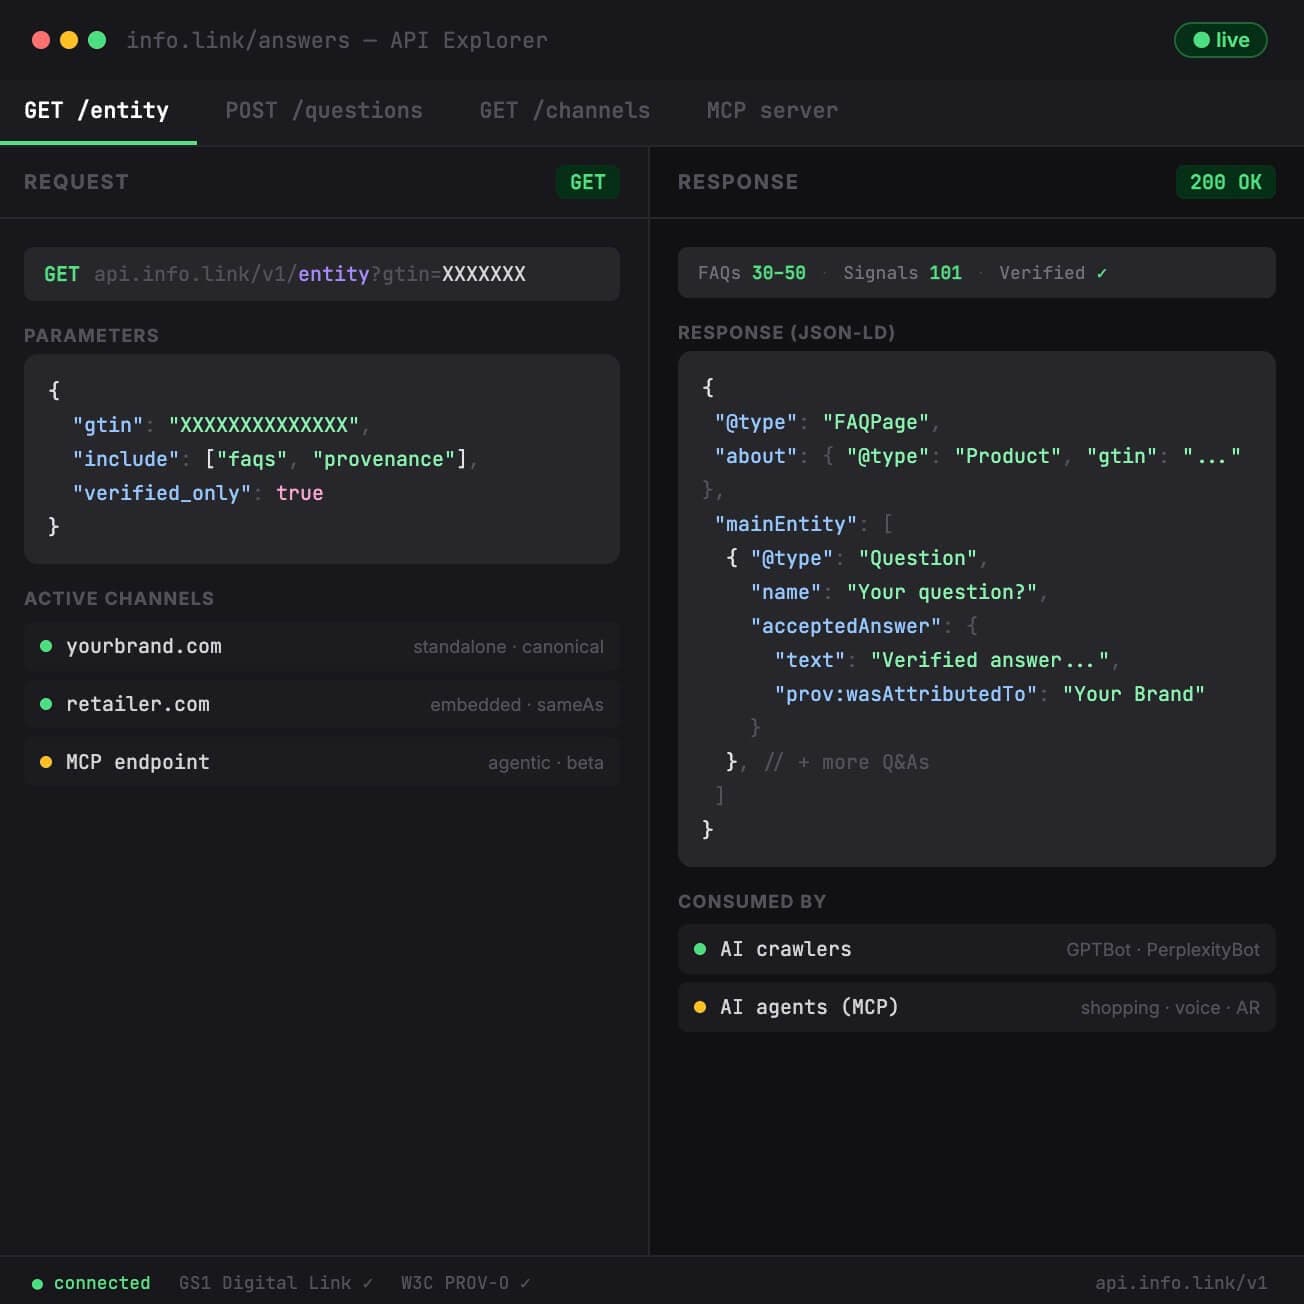Click the live status indicator badge

[x=1220, y=41]
